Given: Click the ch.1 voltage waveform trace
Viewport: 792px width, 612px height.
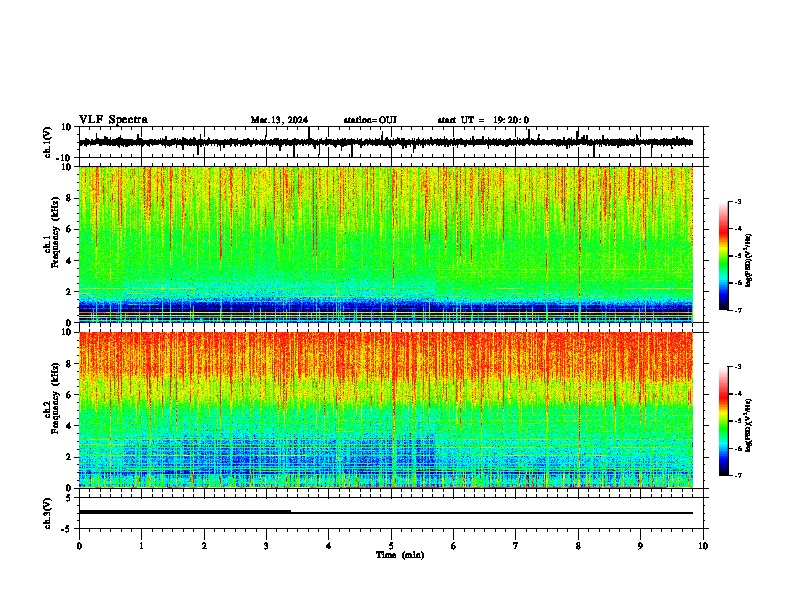Looking at the screenshot, I should point(385,142).
